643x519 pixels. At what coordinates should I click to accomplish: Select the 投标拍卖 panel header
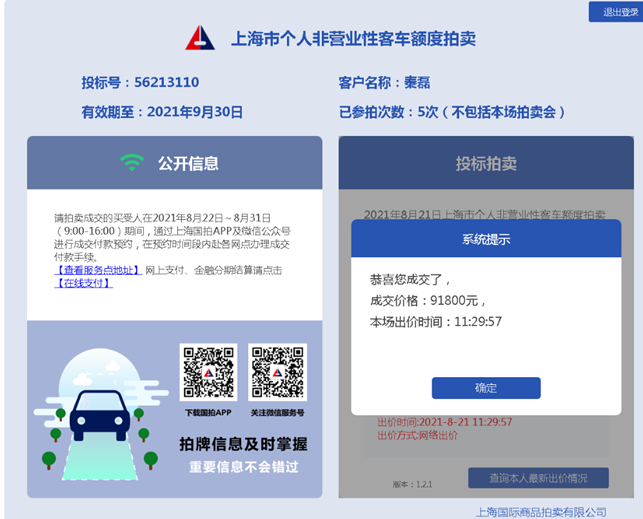pyautogui.click(x=486, y=163)
